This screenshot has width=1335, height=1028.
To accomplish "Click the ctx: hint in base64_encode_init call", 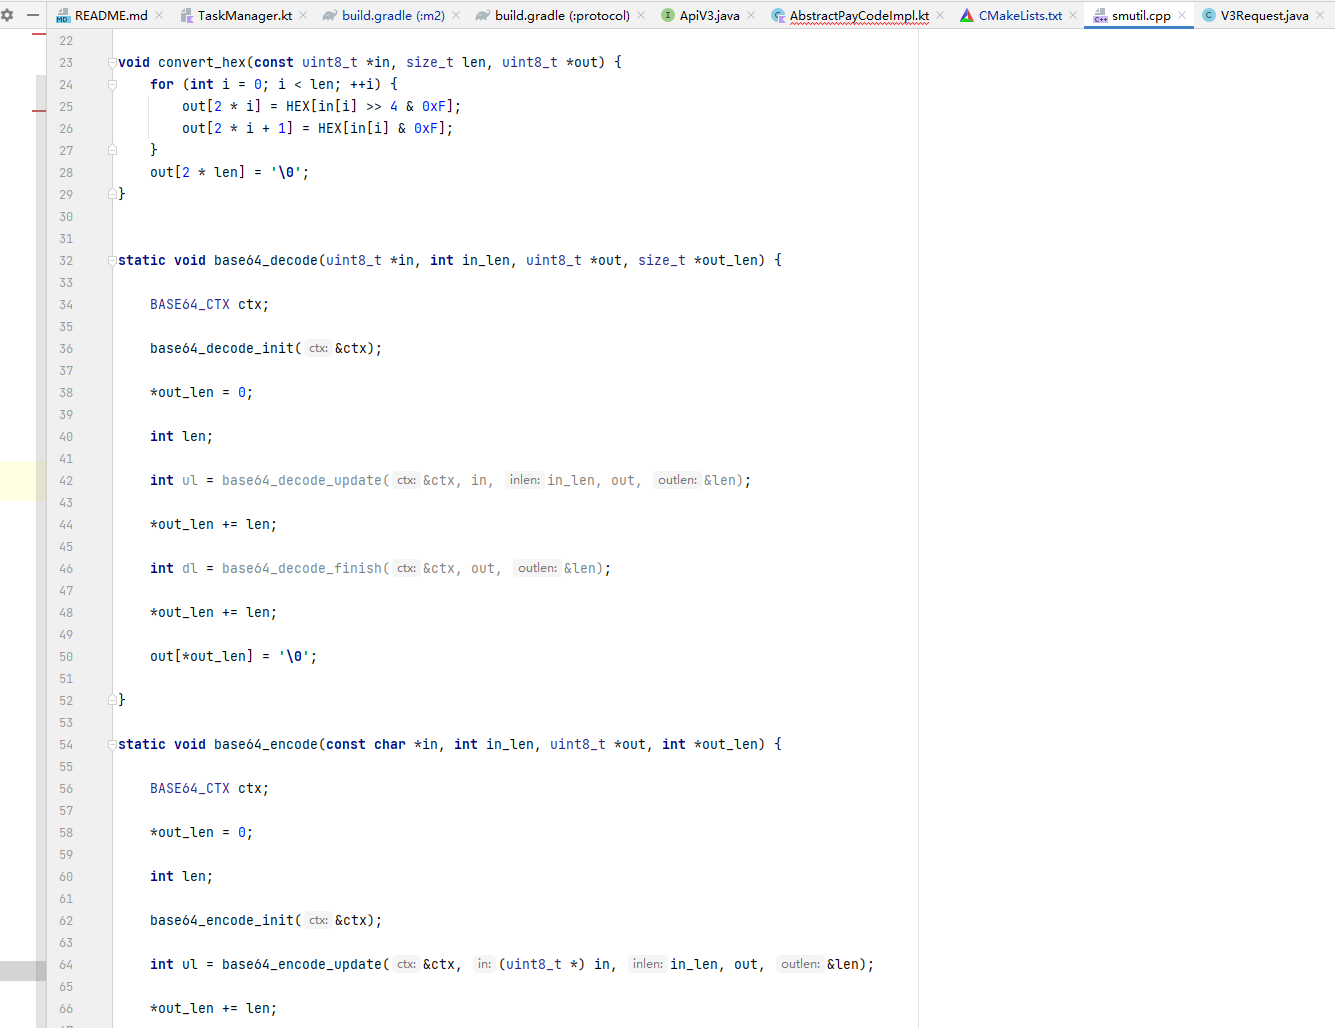I will click(x=318, y=920).
